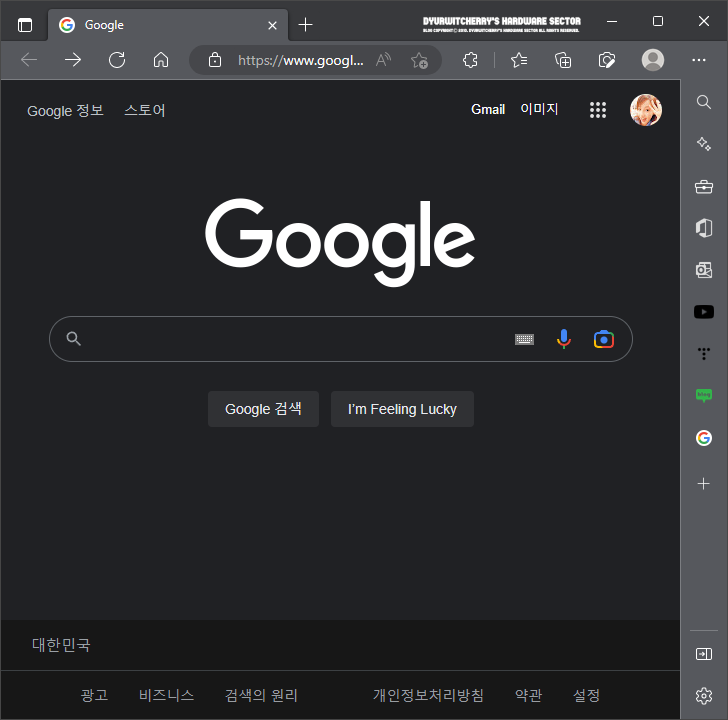Open the 이미지 link
Screen dimensions: 728x720
(539, 109)
